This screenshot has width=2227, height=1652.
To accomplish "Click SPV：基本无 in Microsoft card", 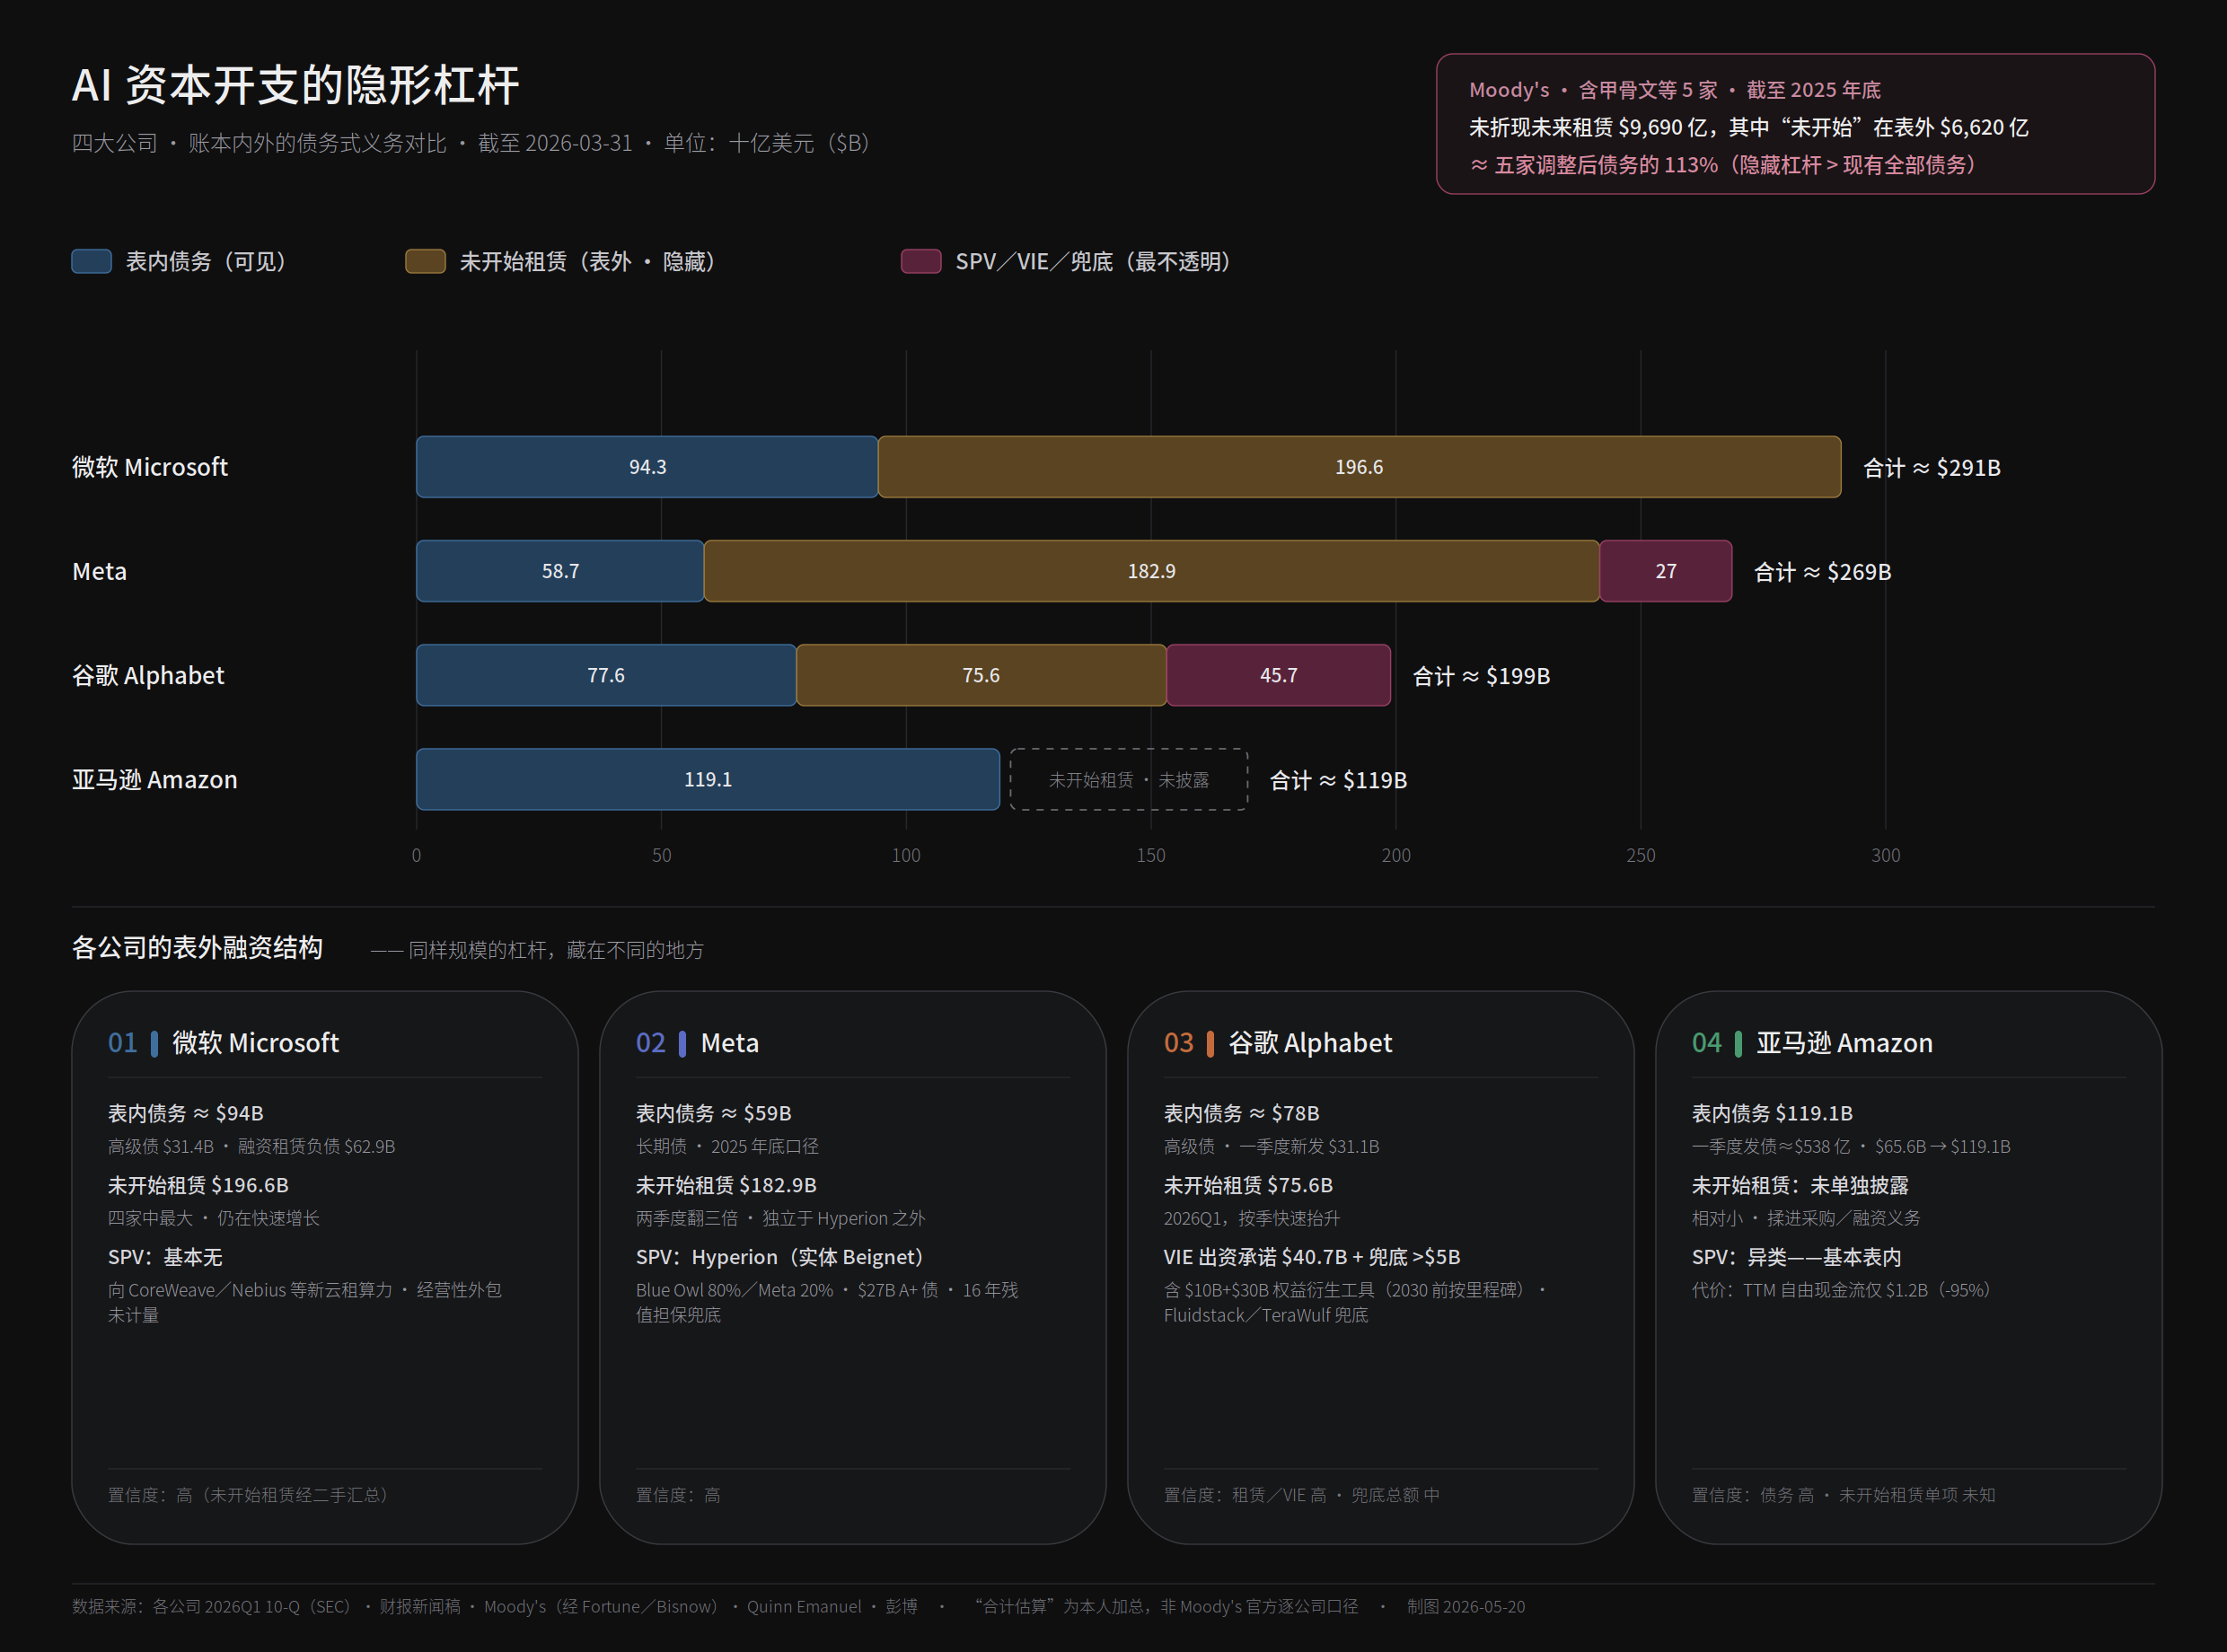I will click(165, 1257).
